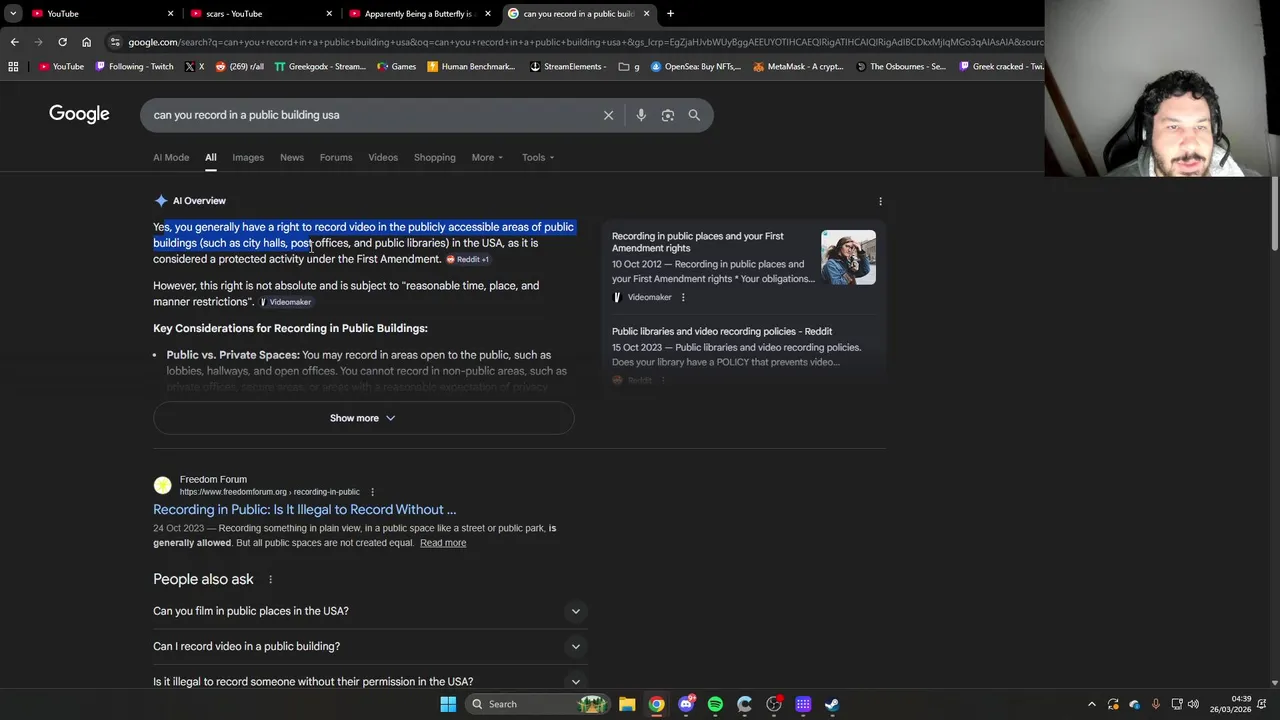Switch to the 'scars - YouTube' tab

click(260, 14)
